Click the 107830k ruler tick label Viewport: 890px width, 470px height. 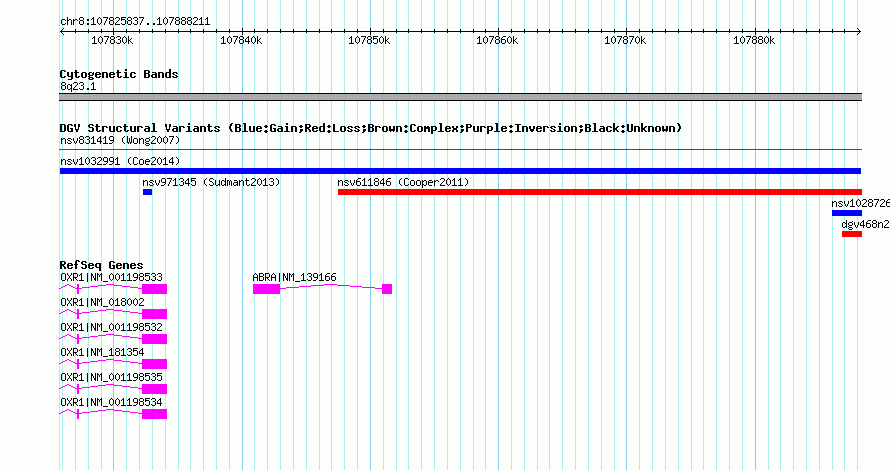112,40
